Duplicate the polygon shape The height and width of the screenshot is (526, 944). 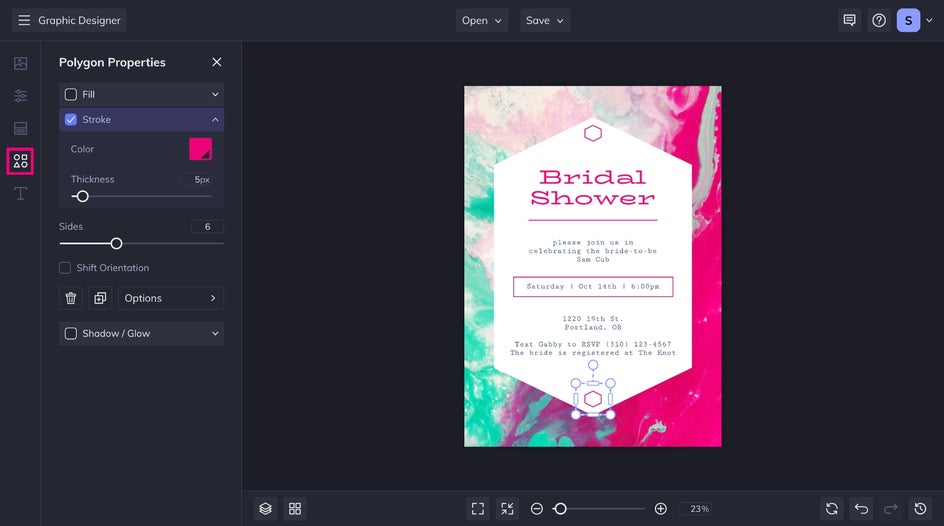(x=100, y=298)
